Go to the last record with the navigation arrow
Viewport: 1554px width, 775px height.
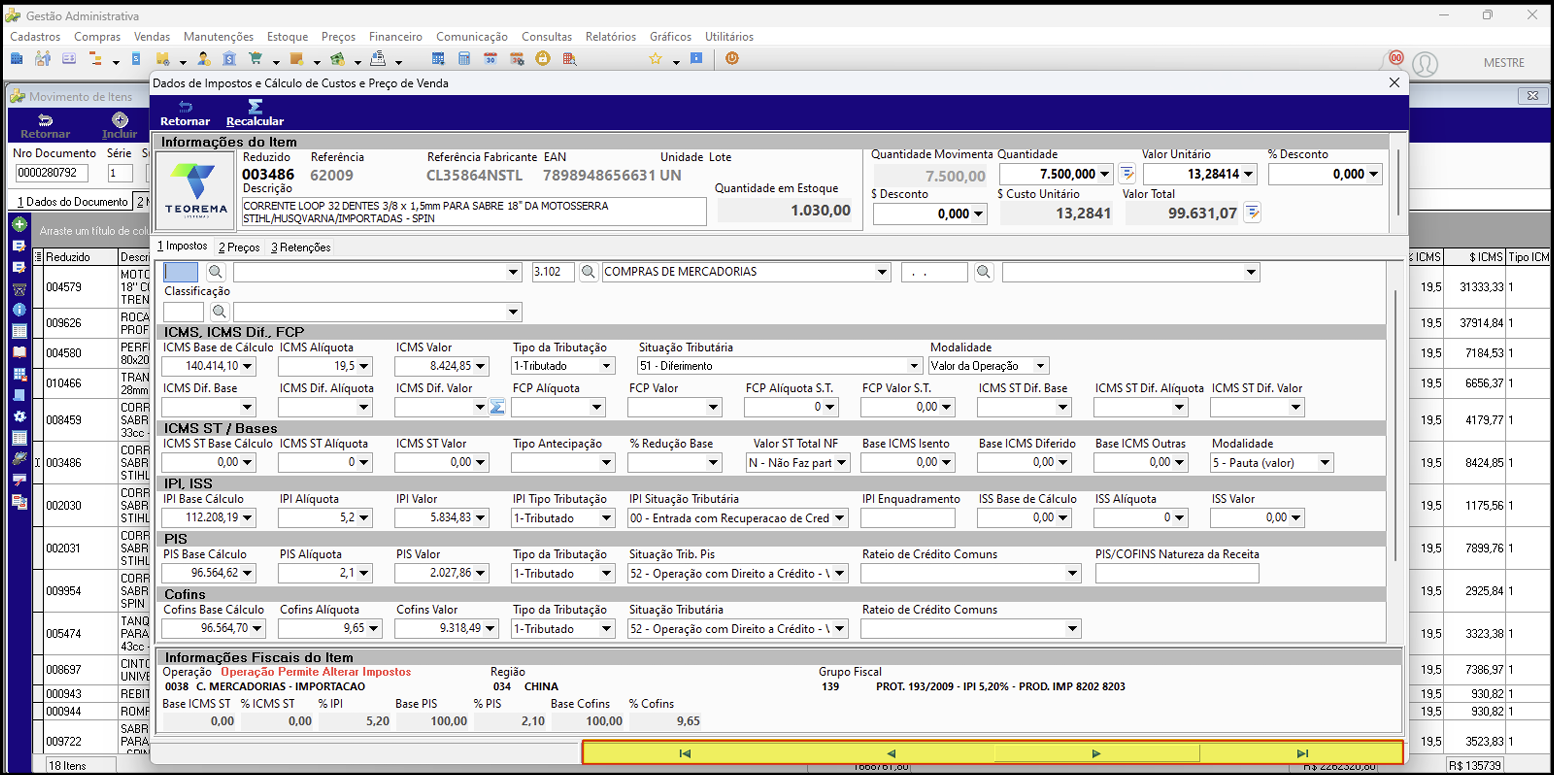pos(1301,754)
